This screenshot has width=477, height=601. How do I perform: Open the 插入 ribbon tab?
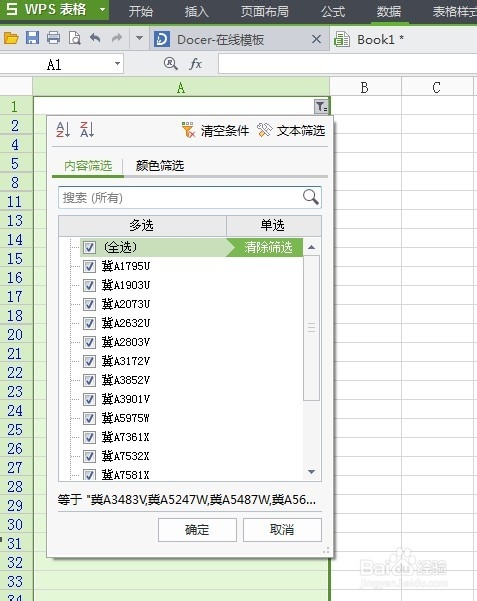point(197,11)
